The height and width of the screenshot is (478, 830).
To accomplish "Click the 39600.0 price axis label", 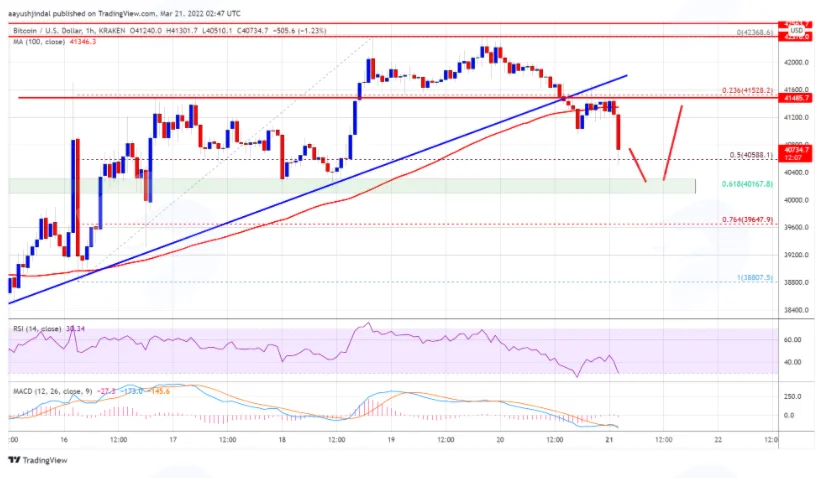I will click(796, 227).
